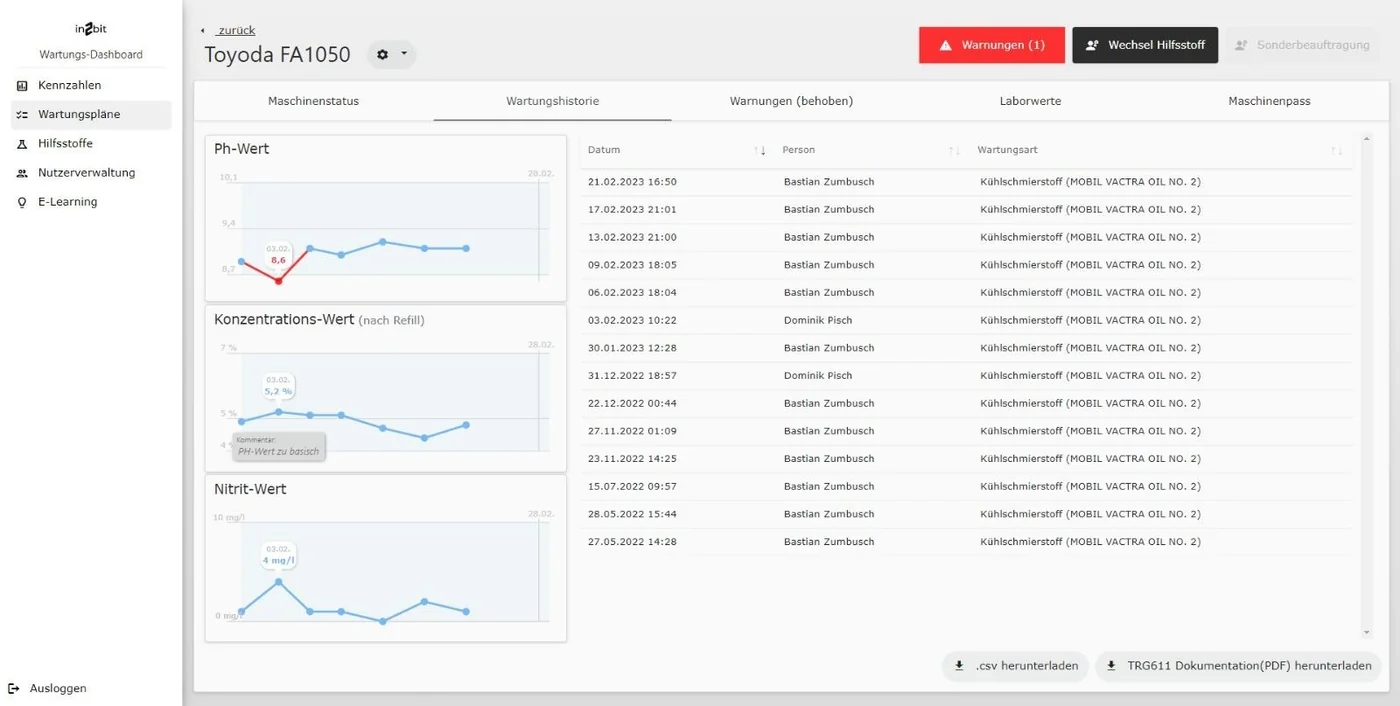Click the E-Learning lightbulb icon
The image size is (1400, 706).
[22, 202]
